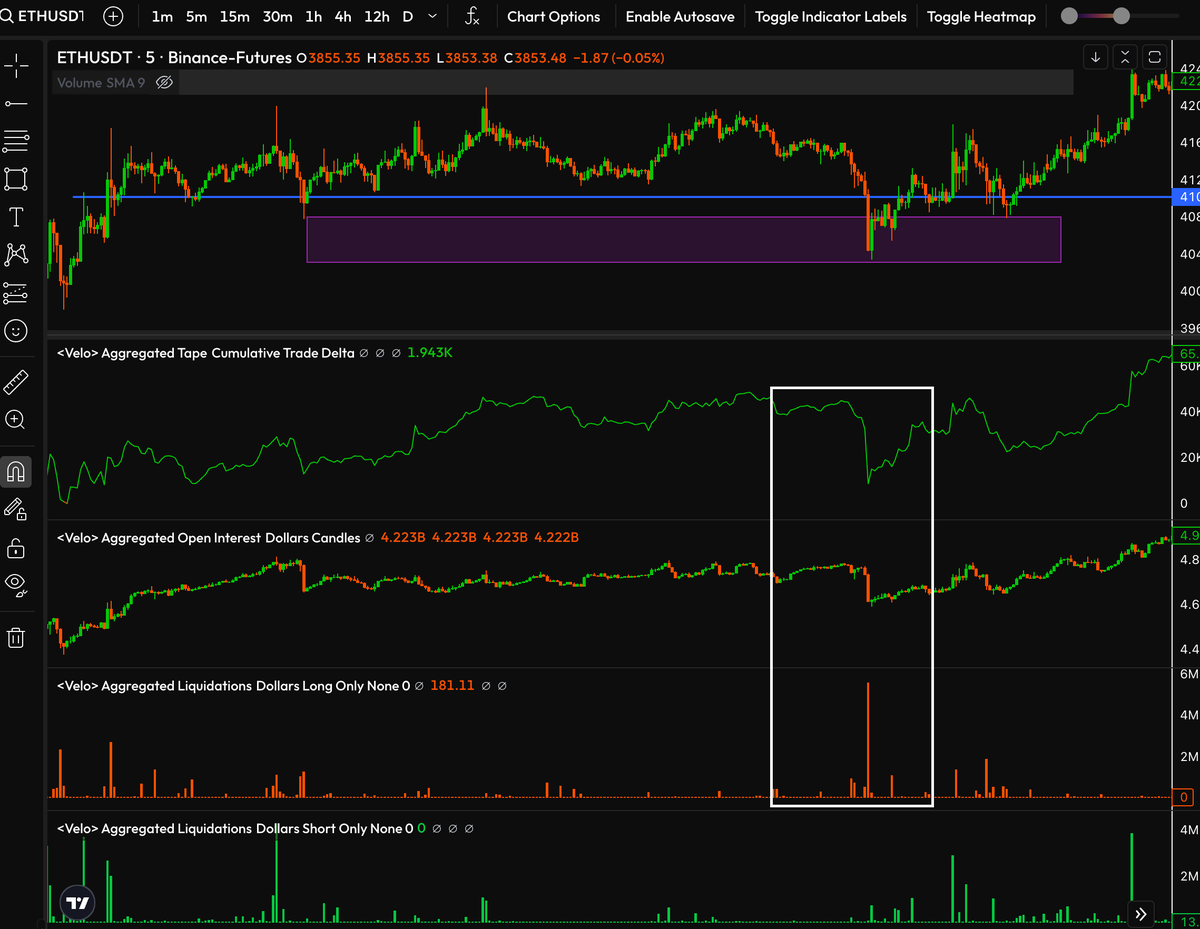Toggle hide all drawings eye in sidebar

pos(16,585)
